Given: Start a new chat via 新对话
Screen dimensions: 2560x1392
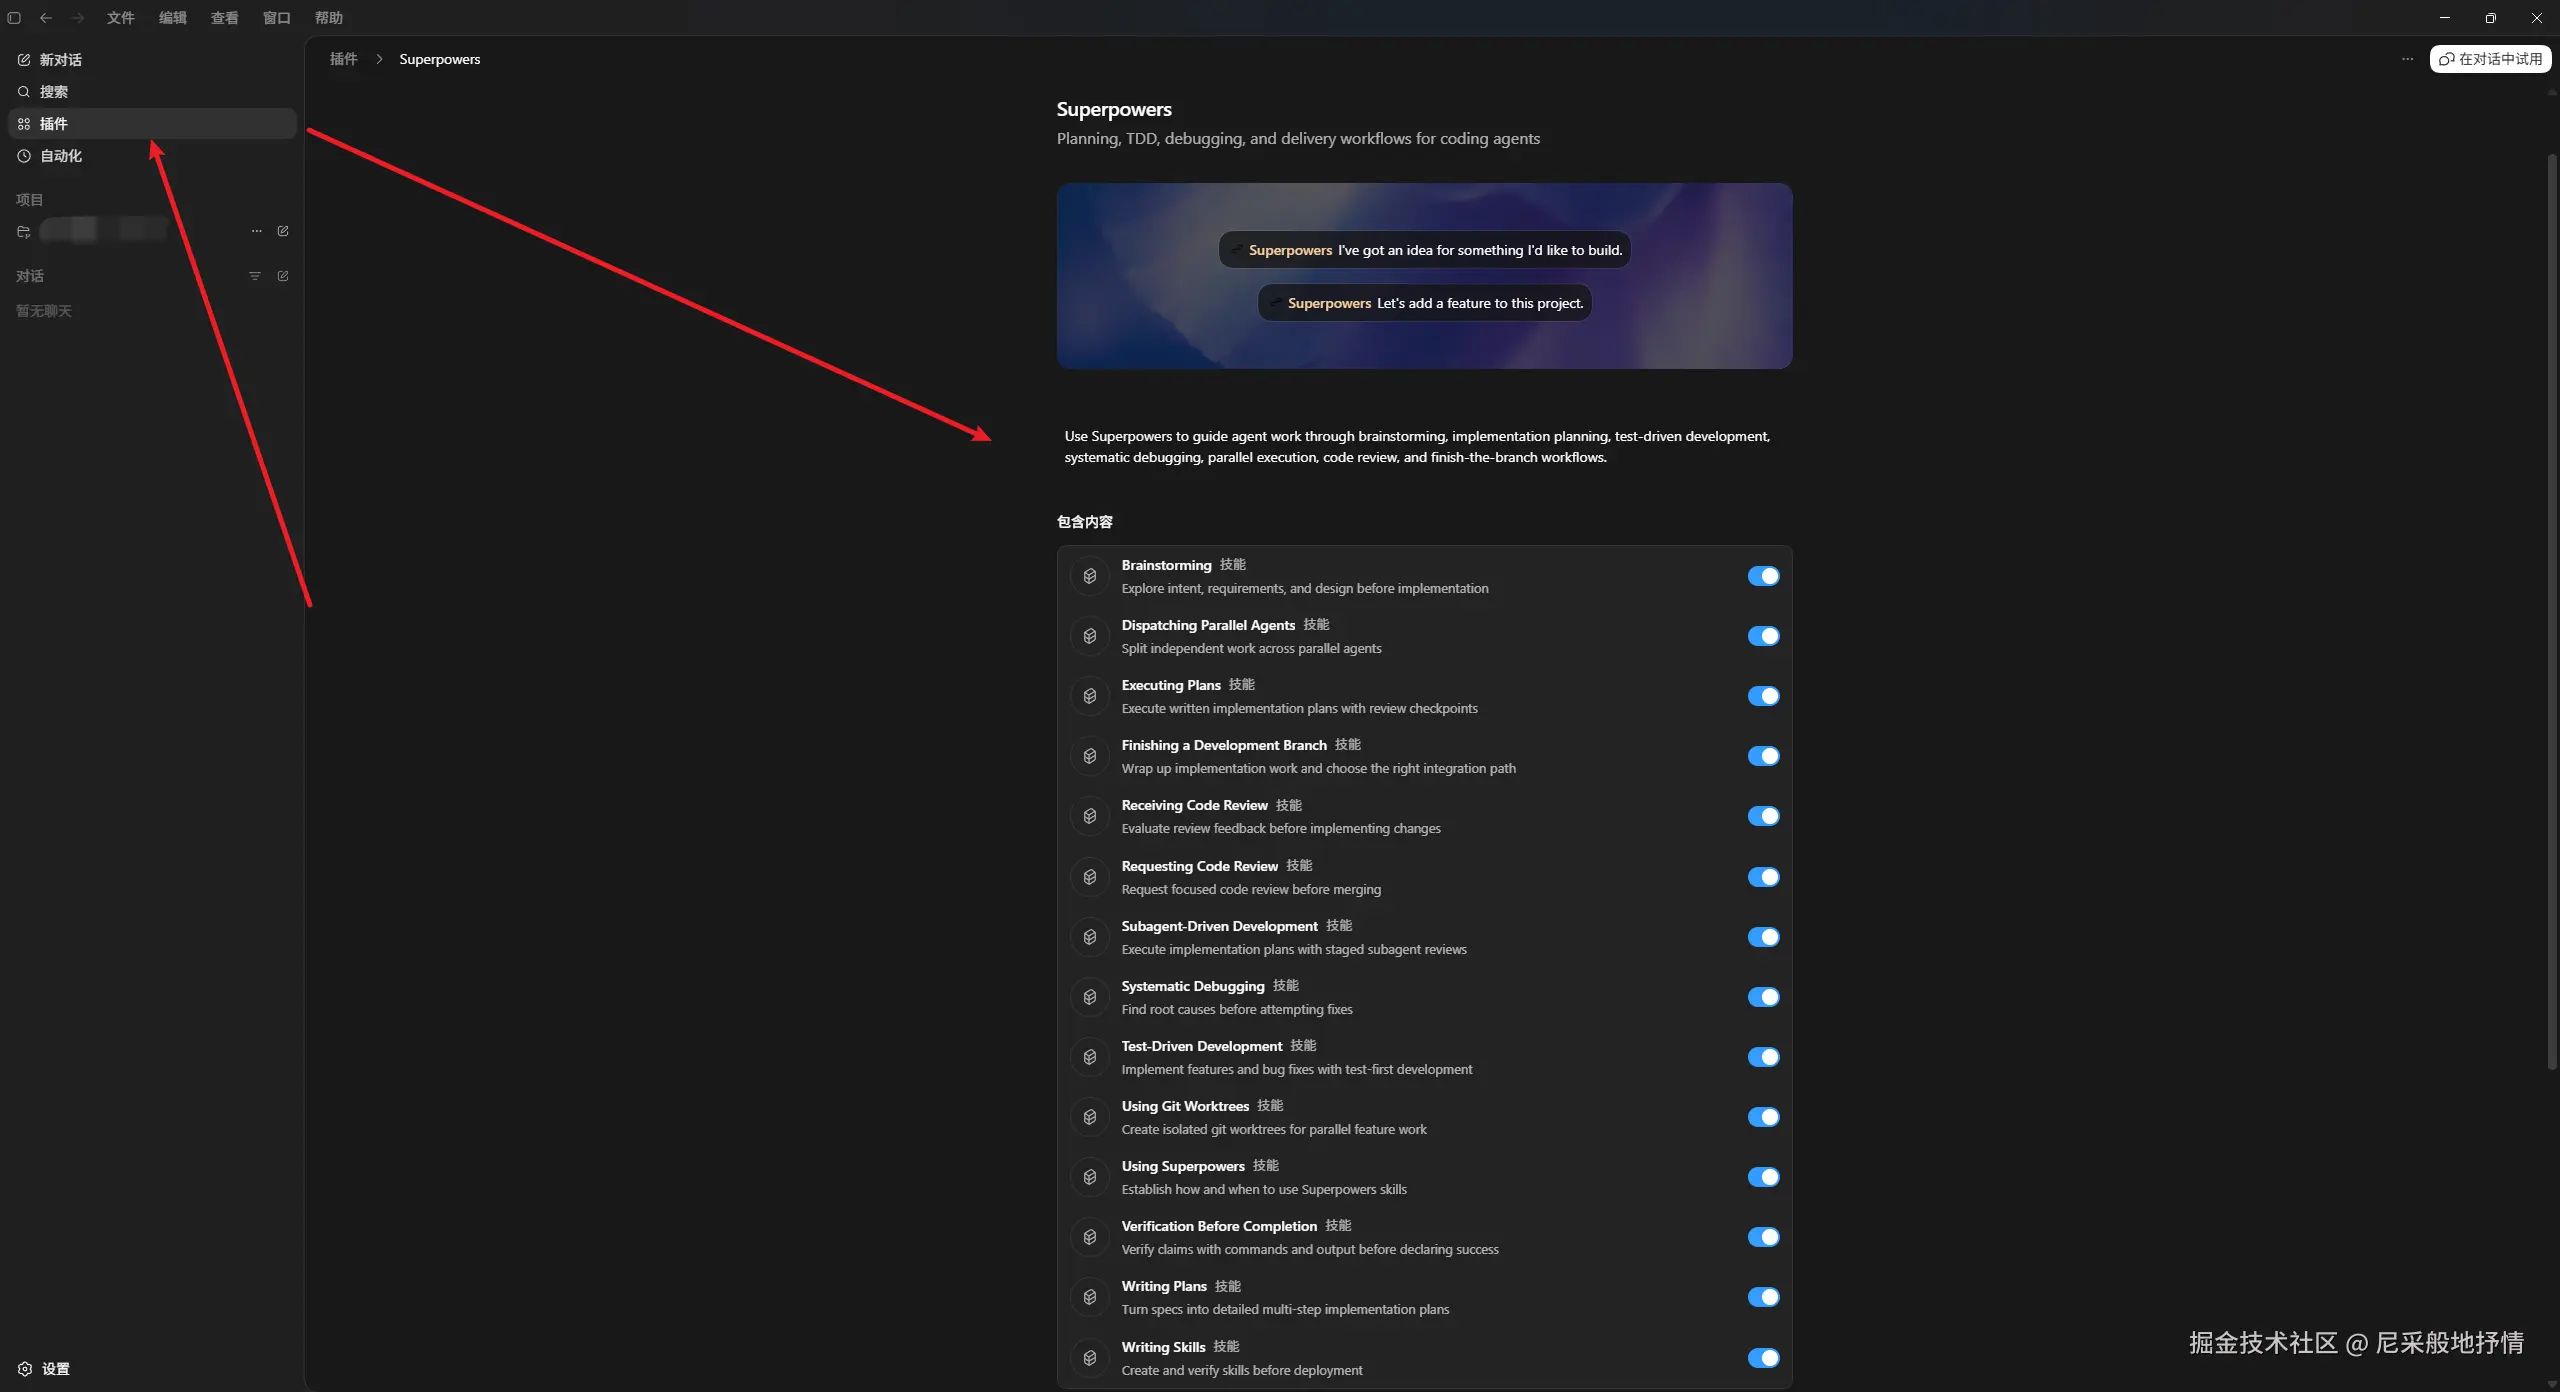Looking at the screenshot, I should click(152, 60).
